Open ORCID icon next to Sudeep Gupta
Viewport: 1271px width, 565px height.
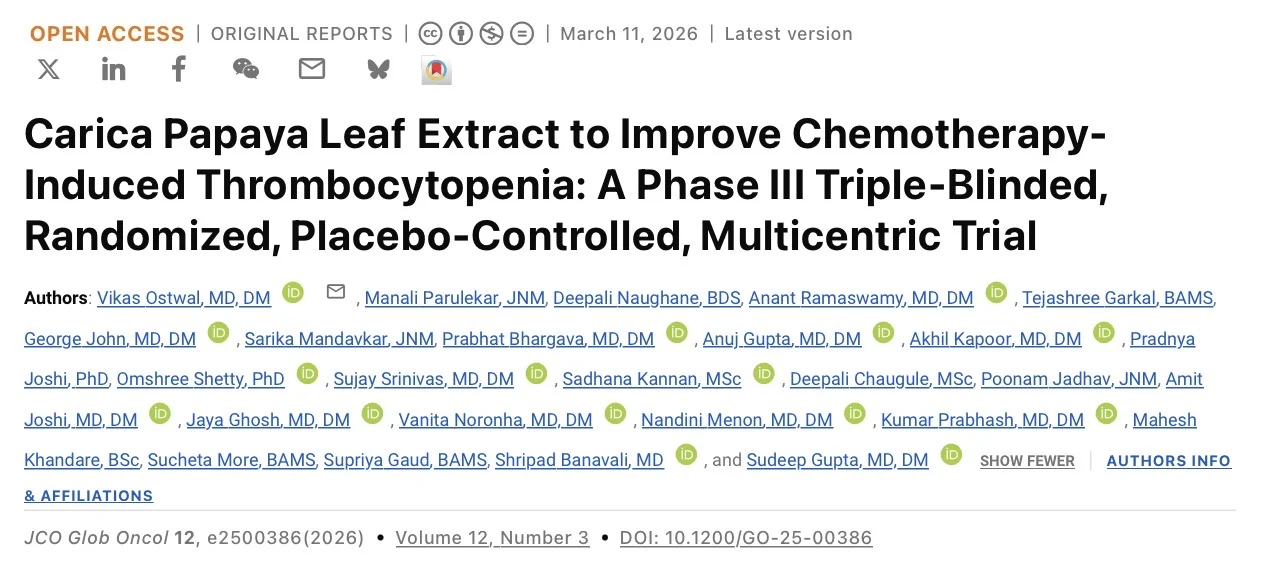951,455
